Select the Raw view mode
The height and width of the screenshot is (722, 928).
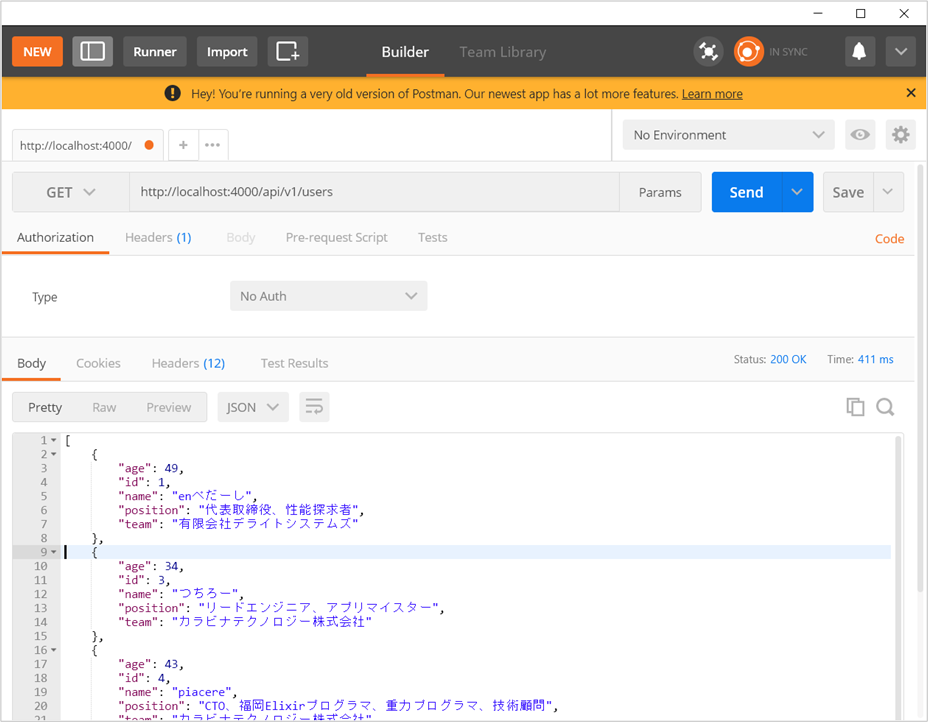[x=104, y=407]
